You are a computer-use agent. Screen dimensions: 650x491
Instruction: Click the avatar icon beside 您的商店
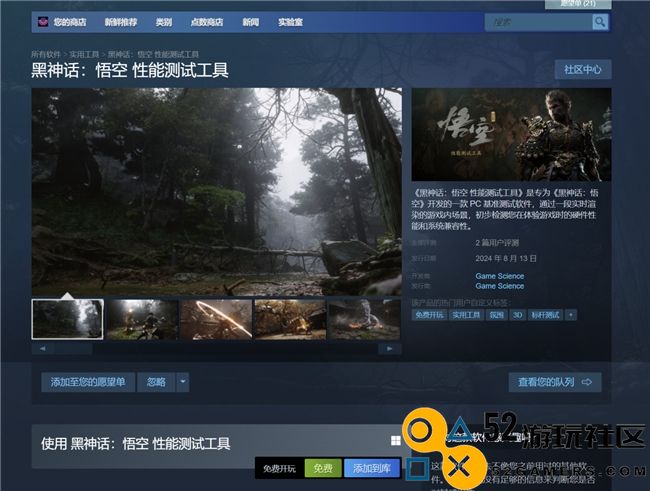[x=43, y=22]
